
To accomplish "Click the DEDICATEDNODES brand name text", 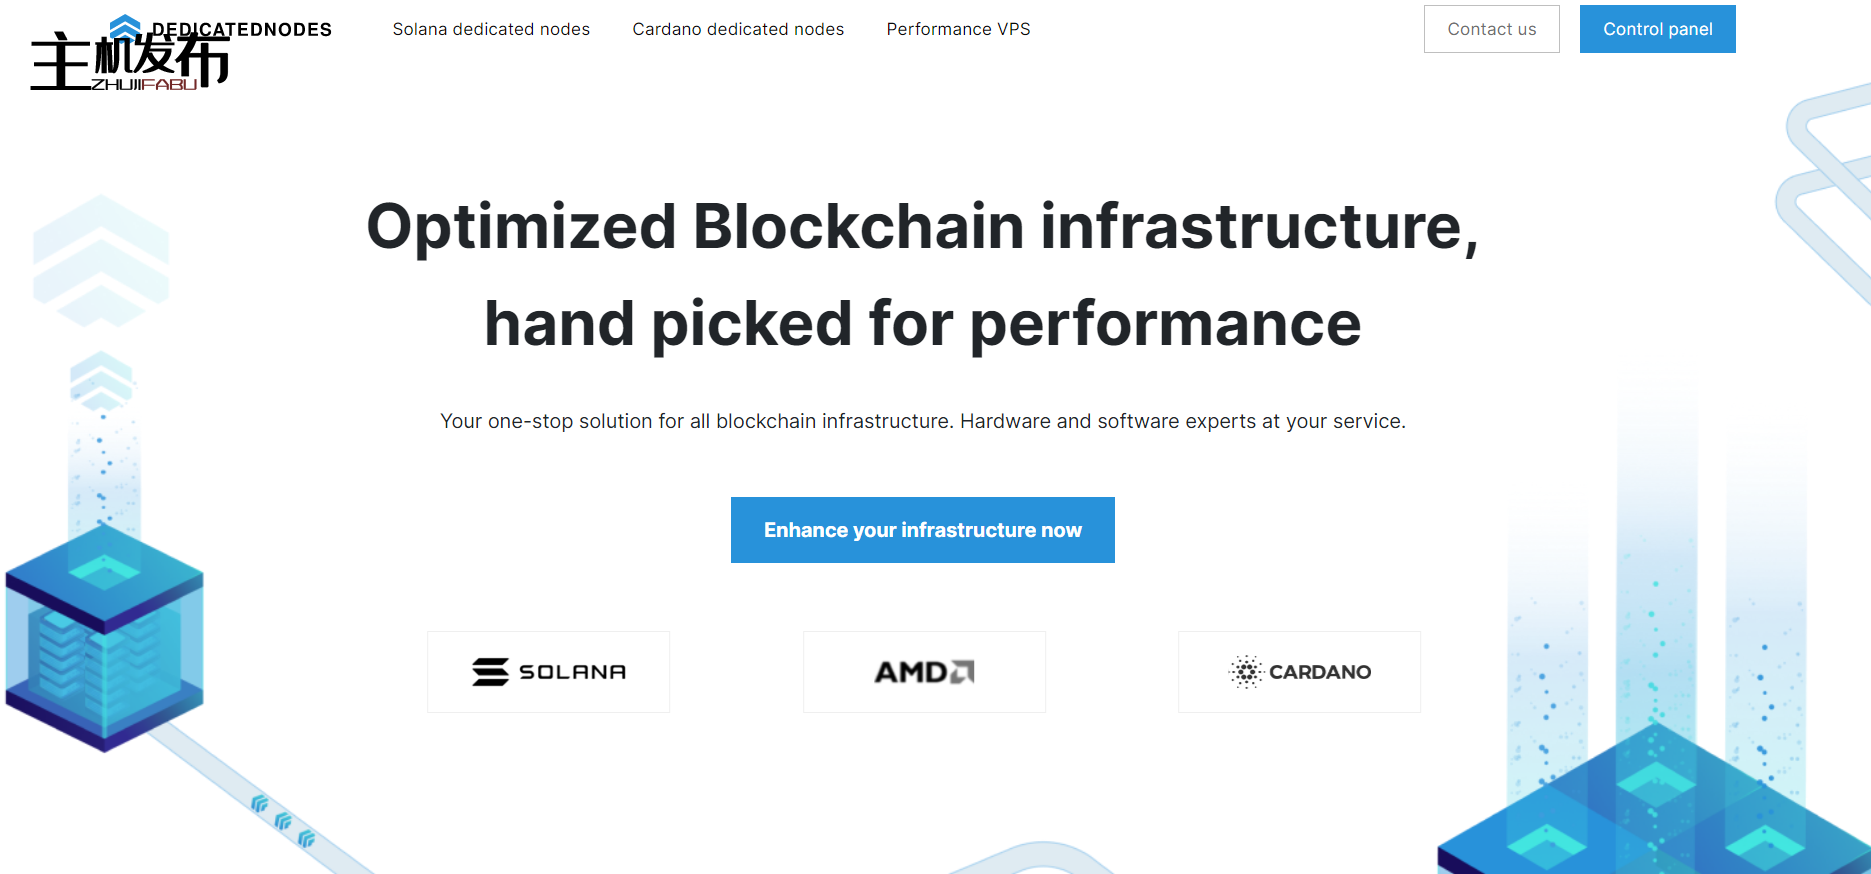I will 241,29.
